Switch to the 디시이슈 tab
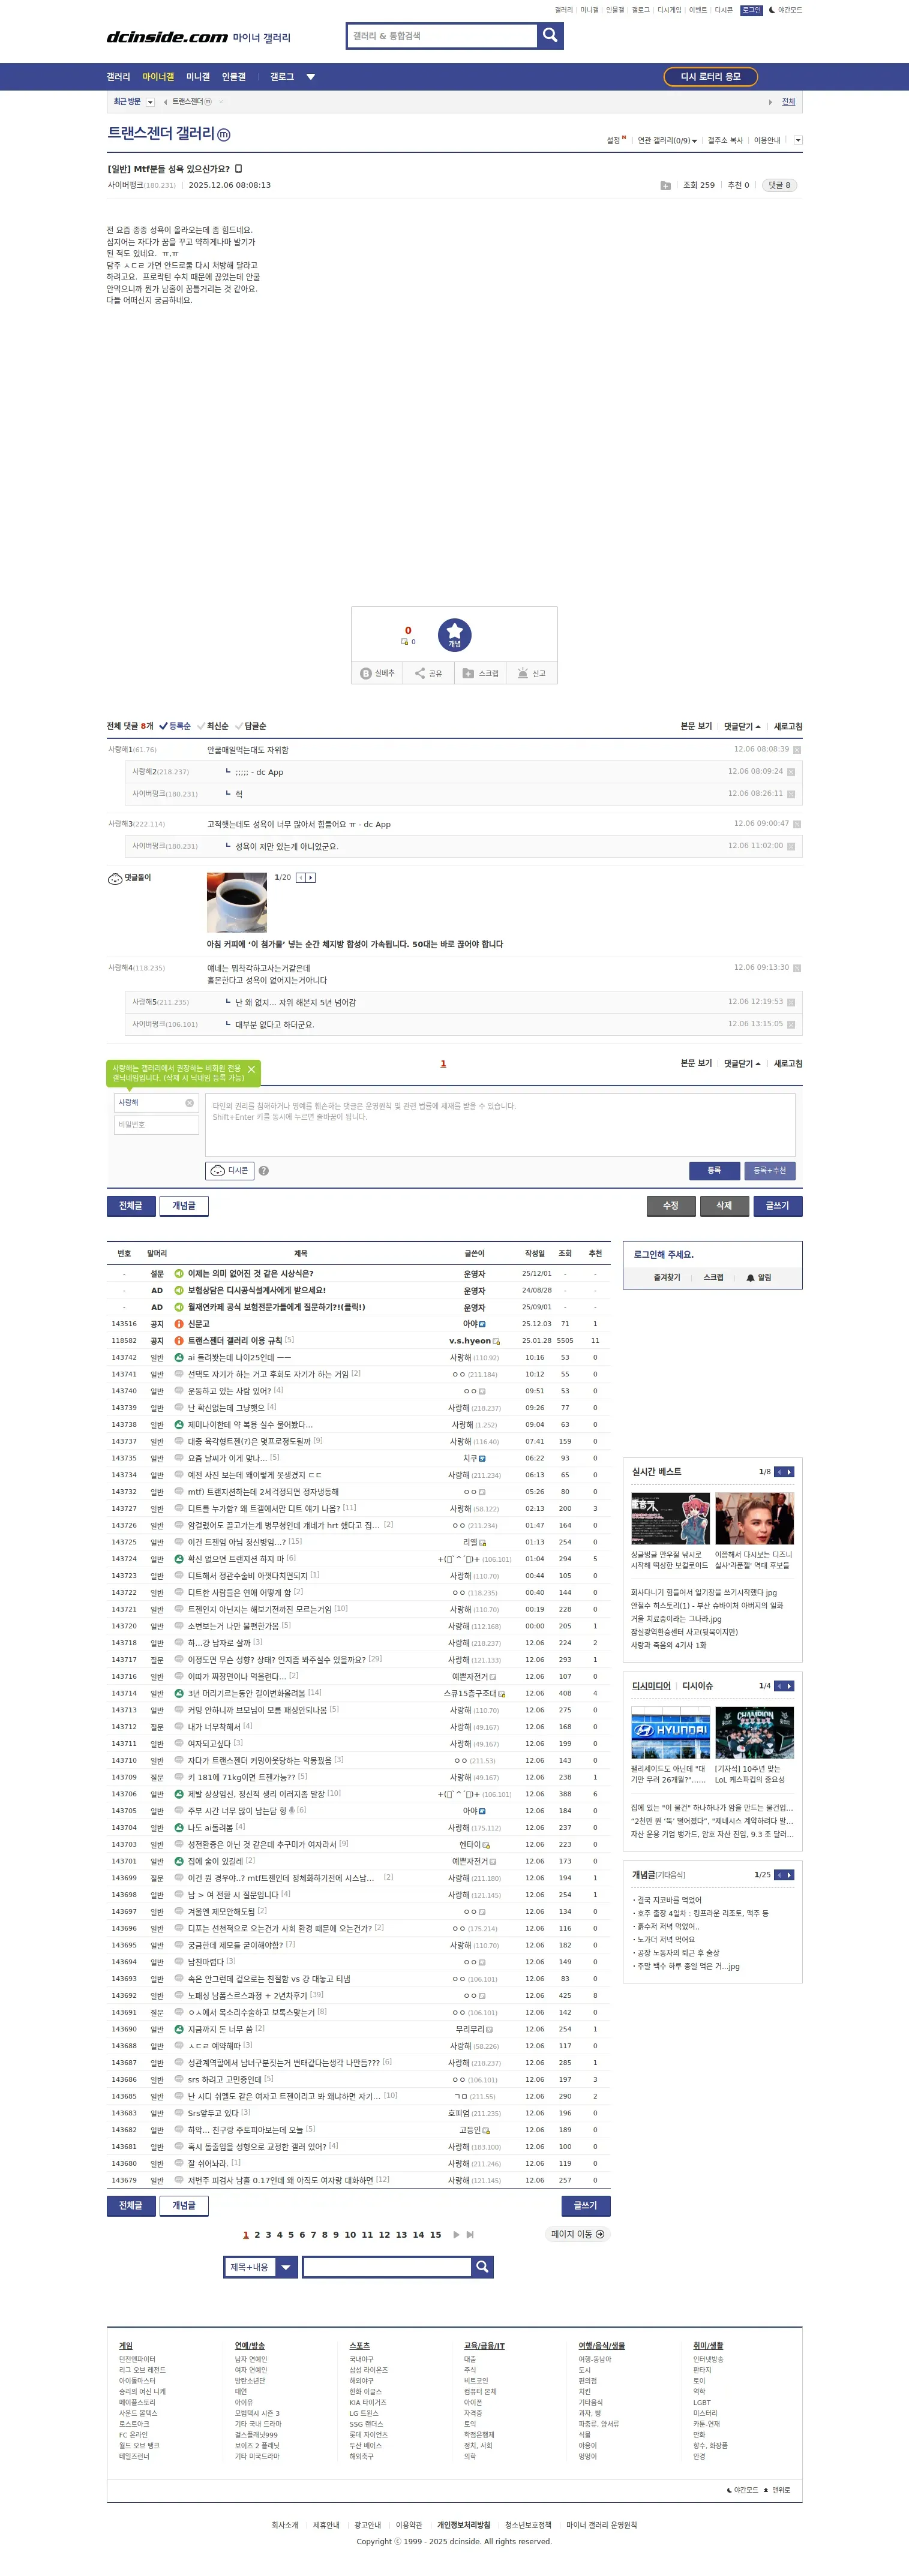The image size is (909, 2576). pos(697,1686)
